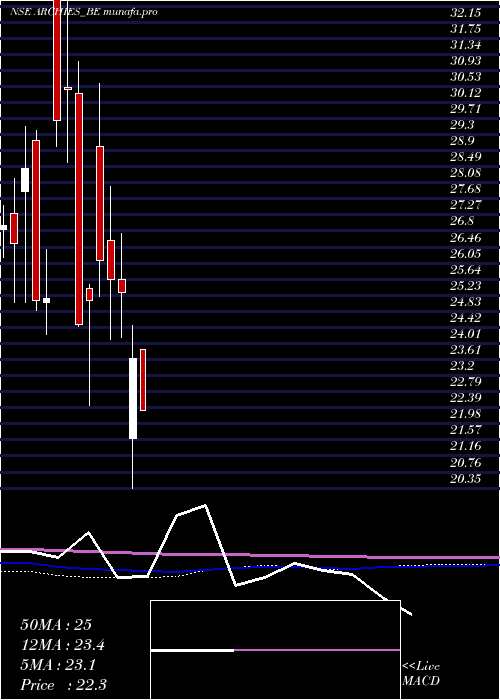Click the 28.49 price axis label
The height and width of the screenshot is (700, 500).
pos(465,158)
